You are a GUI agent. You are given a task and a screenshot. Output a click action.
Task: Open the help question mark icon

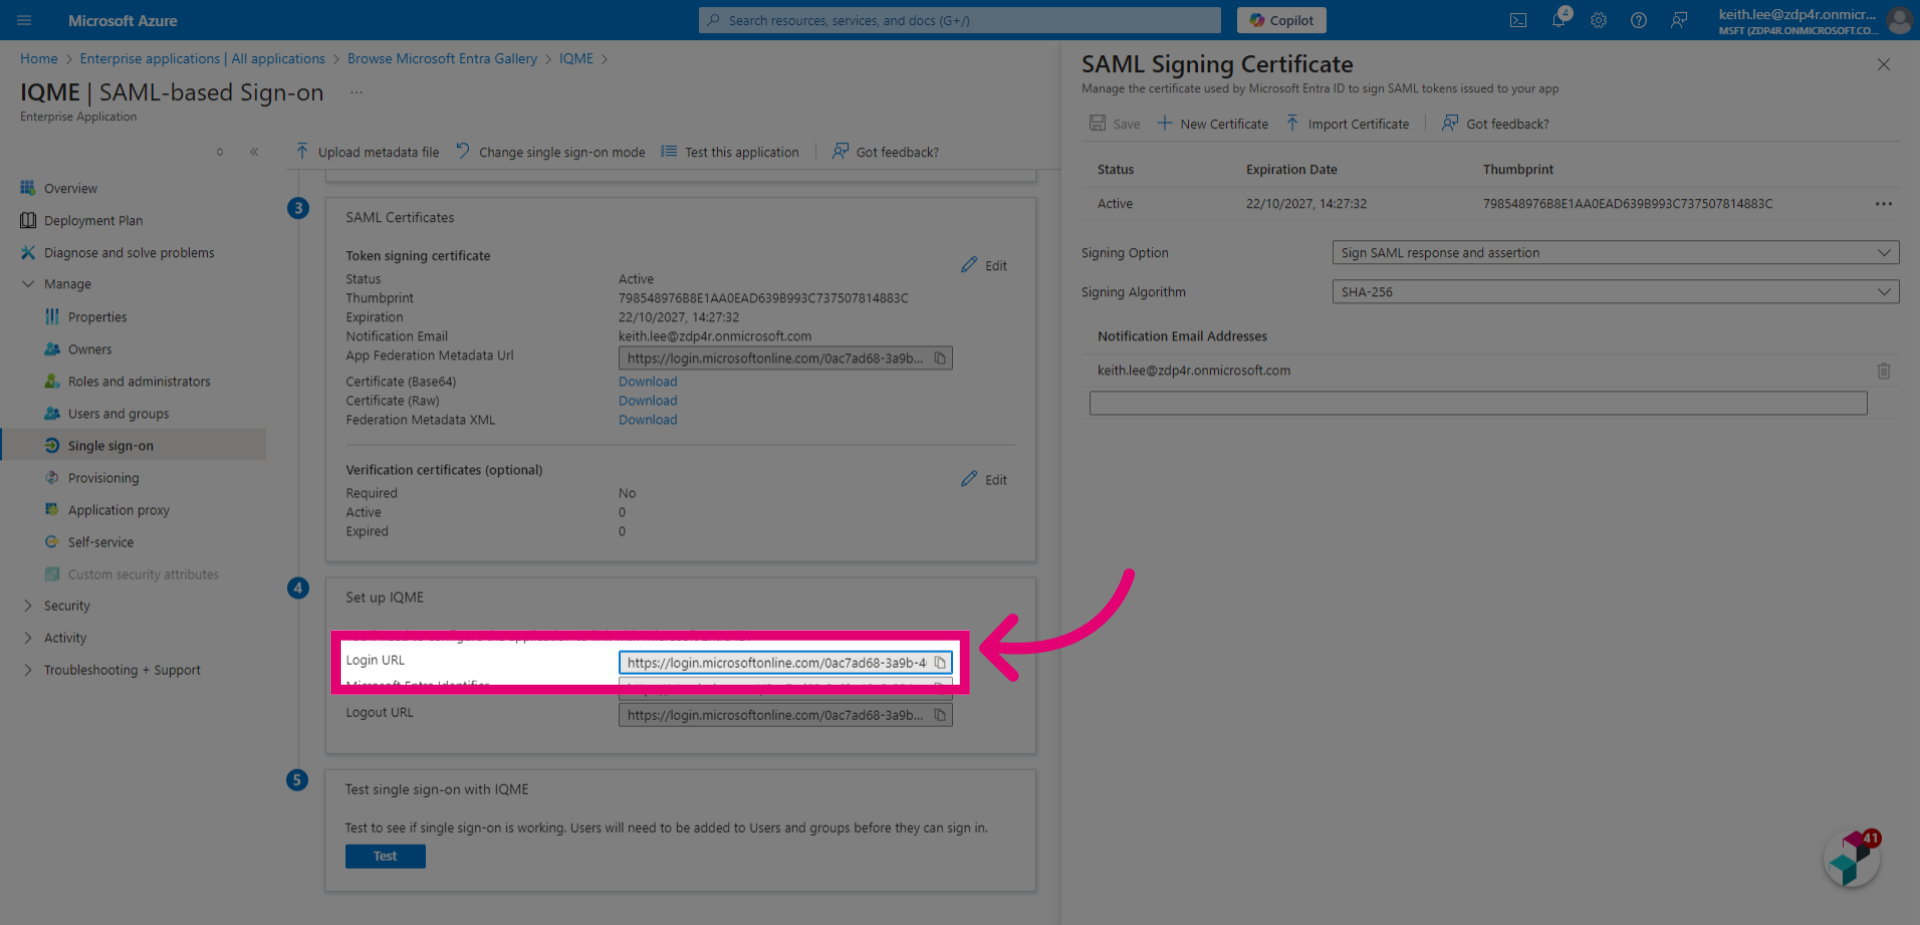(1639, 20)
